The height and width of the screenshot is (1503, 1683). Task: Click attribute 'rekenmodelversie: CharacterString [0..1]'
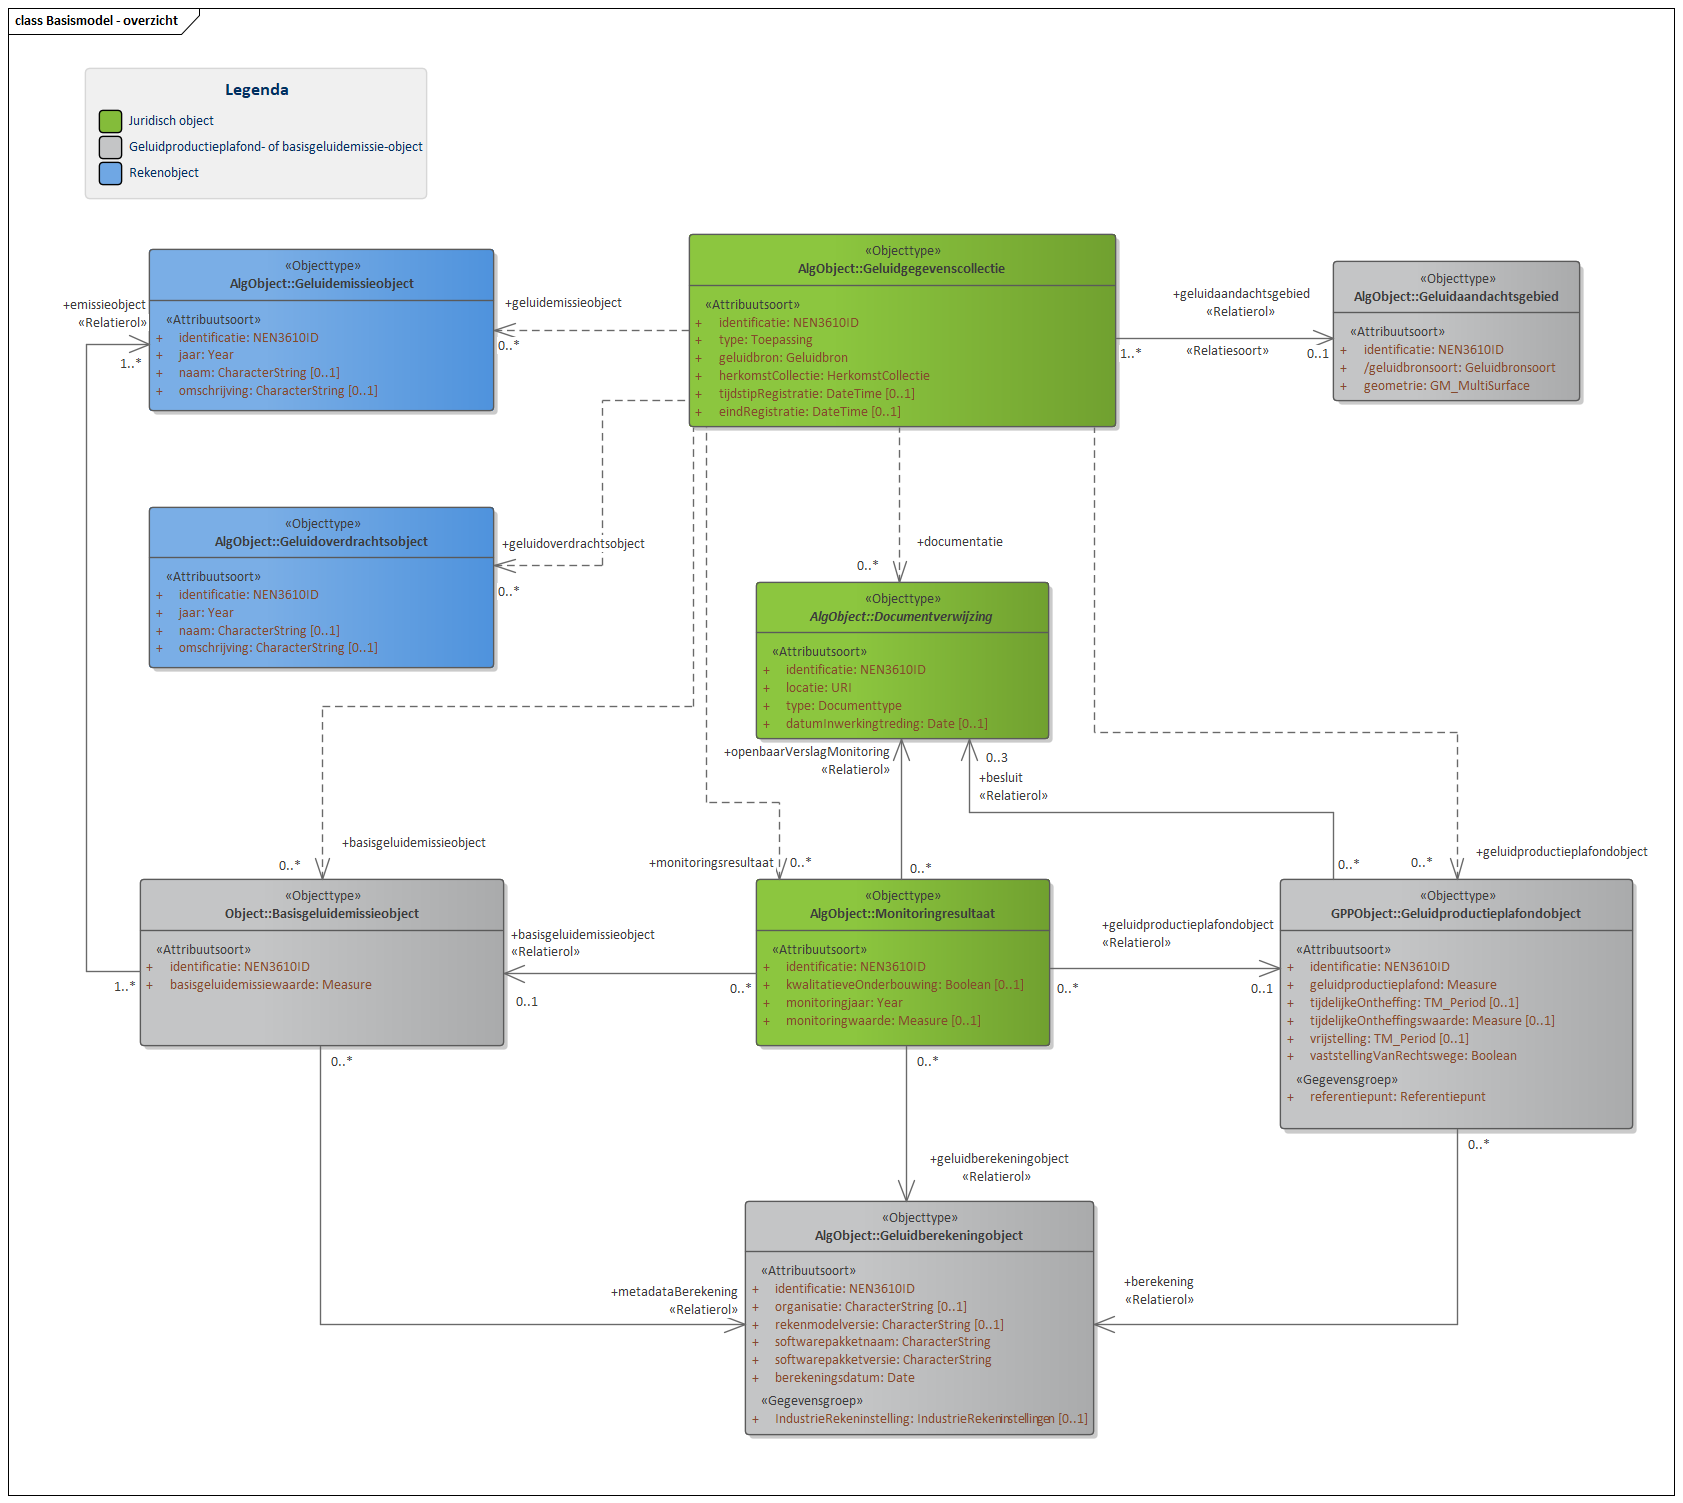889,1325
